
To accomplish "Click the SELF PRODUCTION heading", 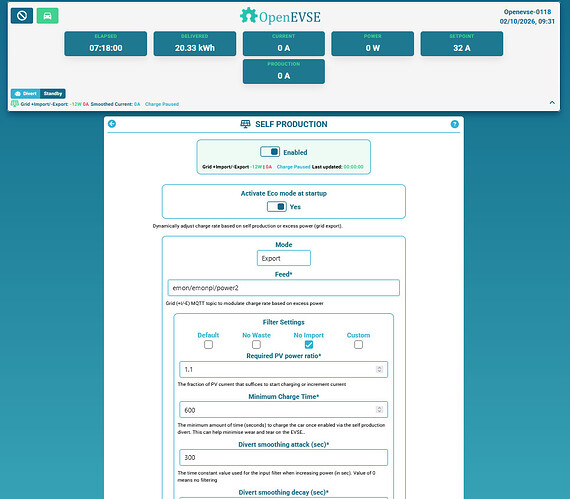I will coord(291,124).
